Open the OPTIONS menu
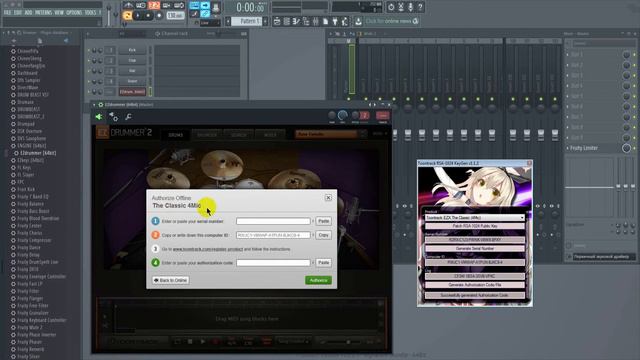 [74, 13]
